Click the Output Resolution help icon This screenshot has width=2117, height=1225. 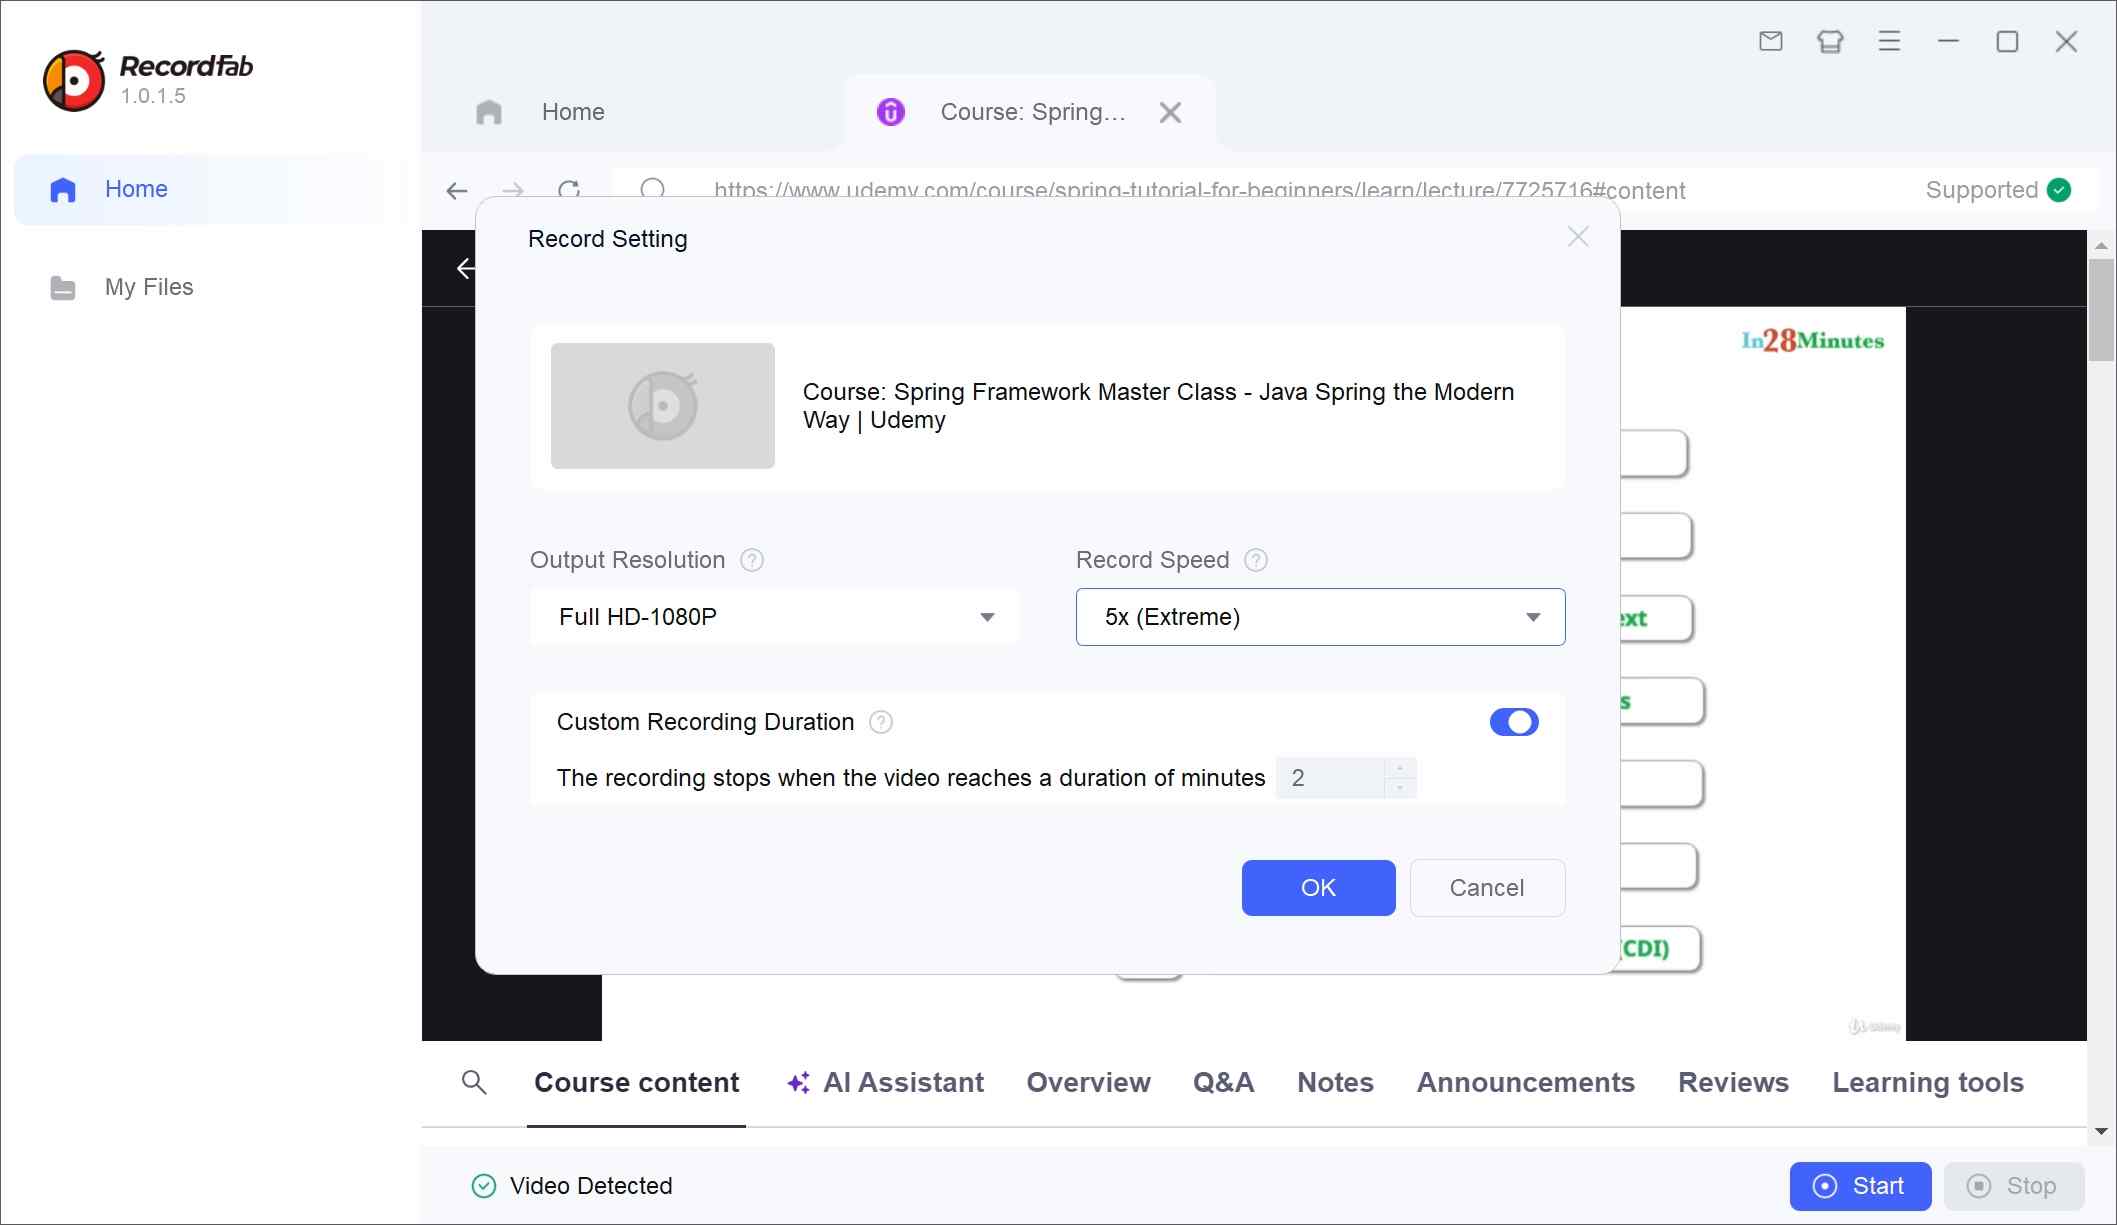tap(752, 560)
